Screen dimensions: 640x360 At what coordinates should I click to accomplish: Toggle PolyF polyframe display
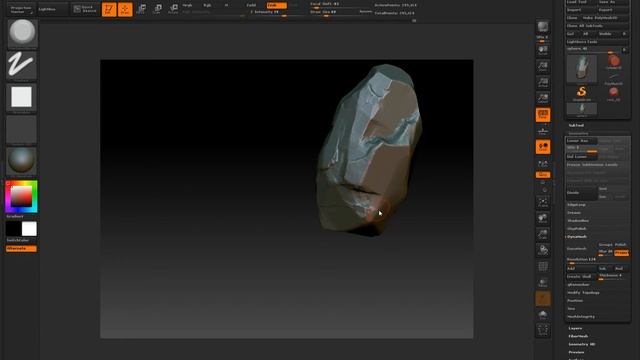click(543, 267)
